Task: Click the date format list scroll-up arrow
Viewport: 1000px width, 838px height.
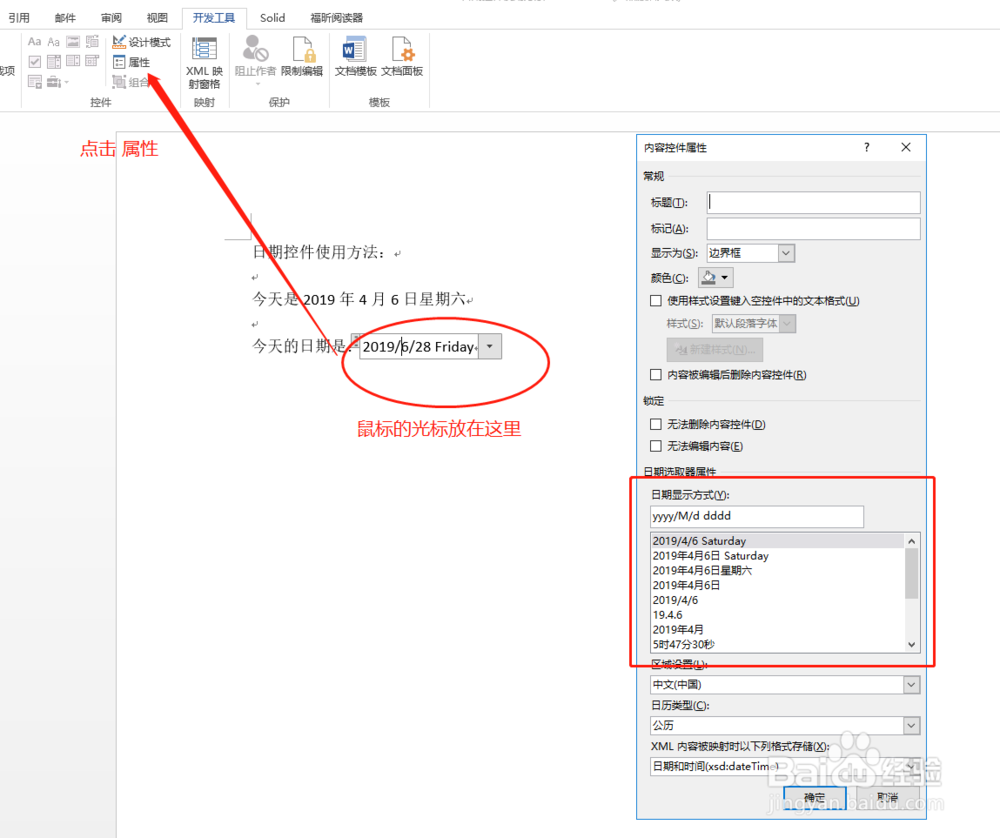Action: (911, 541)
